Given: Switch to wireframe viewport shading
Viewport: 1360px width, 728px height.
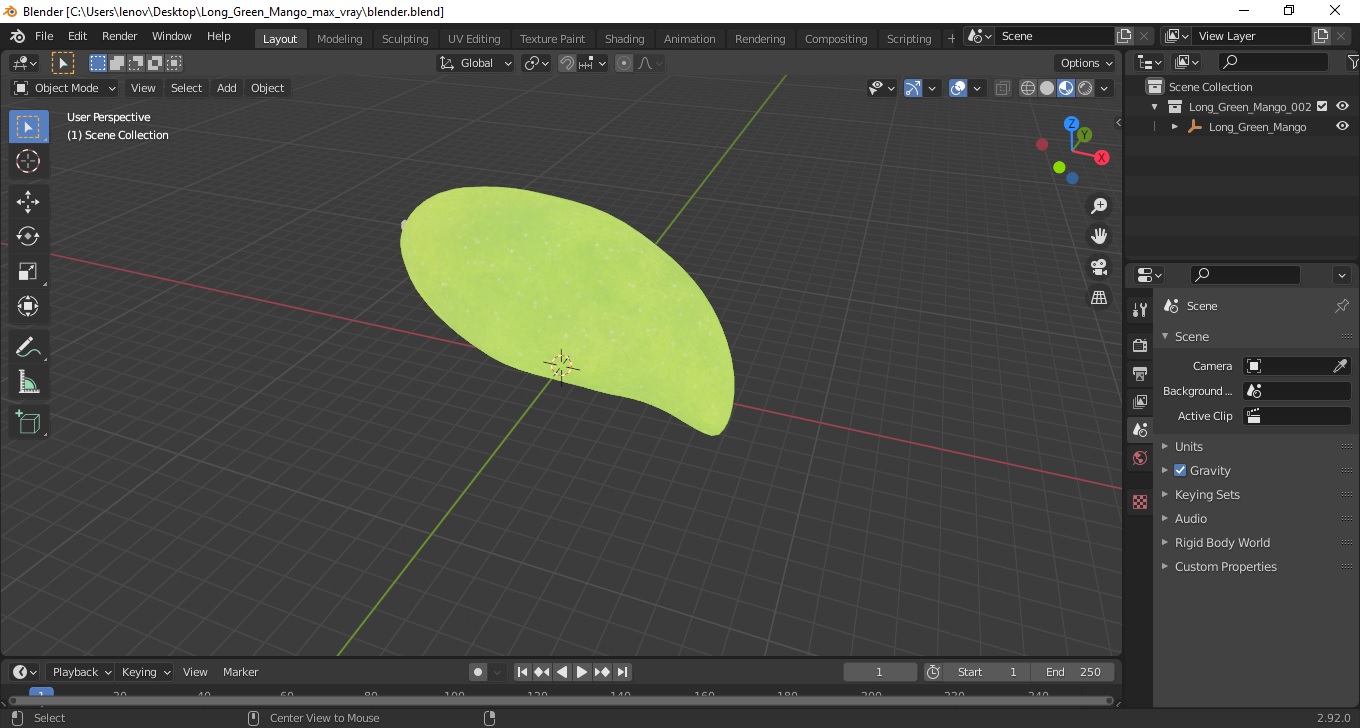Looking at the screenshot, I should point(1028,88).
